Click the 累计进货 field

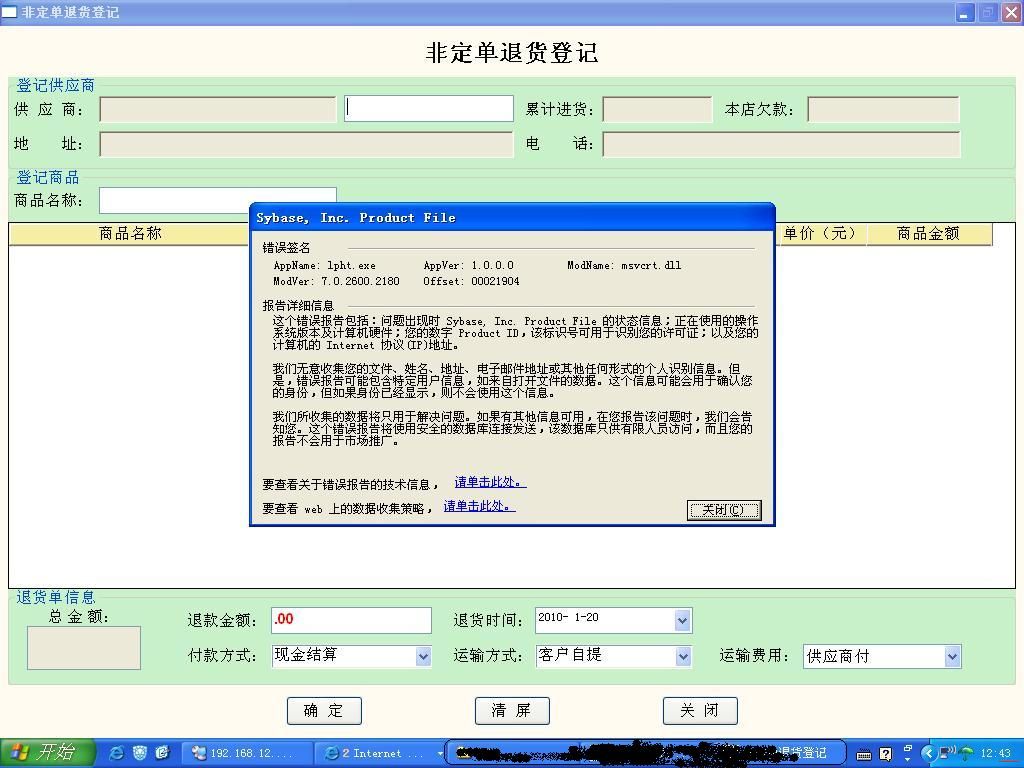tap(657, 109)
